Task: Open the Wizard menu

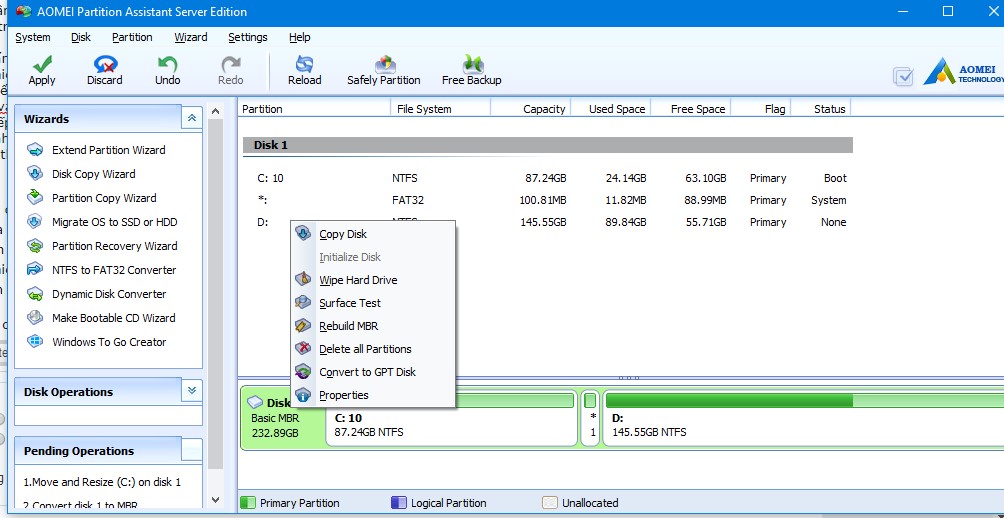Action: click(x=191, y=37)
